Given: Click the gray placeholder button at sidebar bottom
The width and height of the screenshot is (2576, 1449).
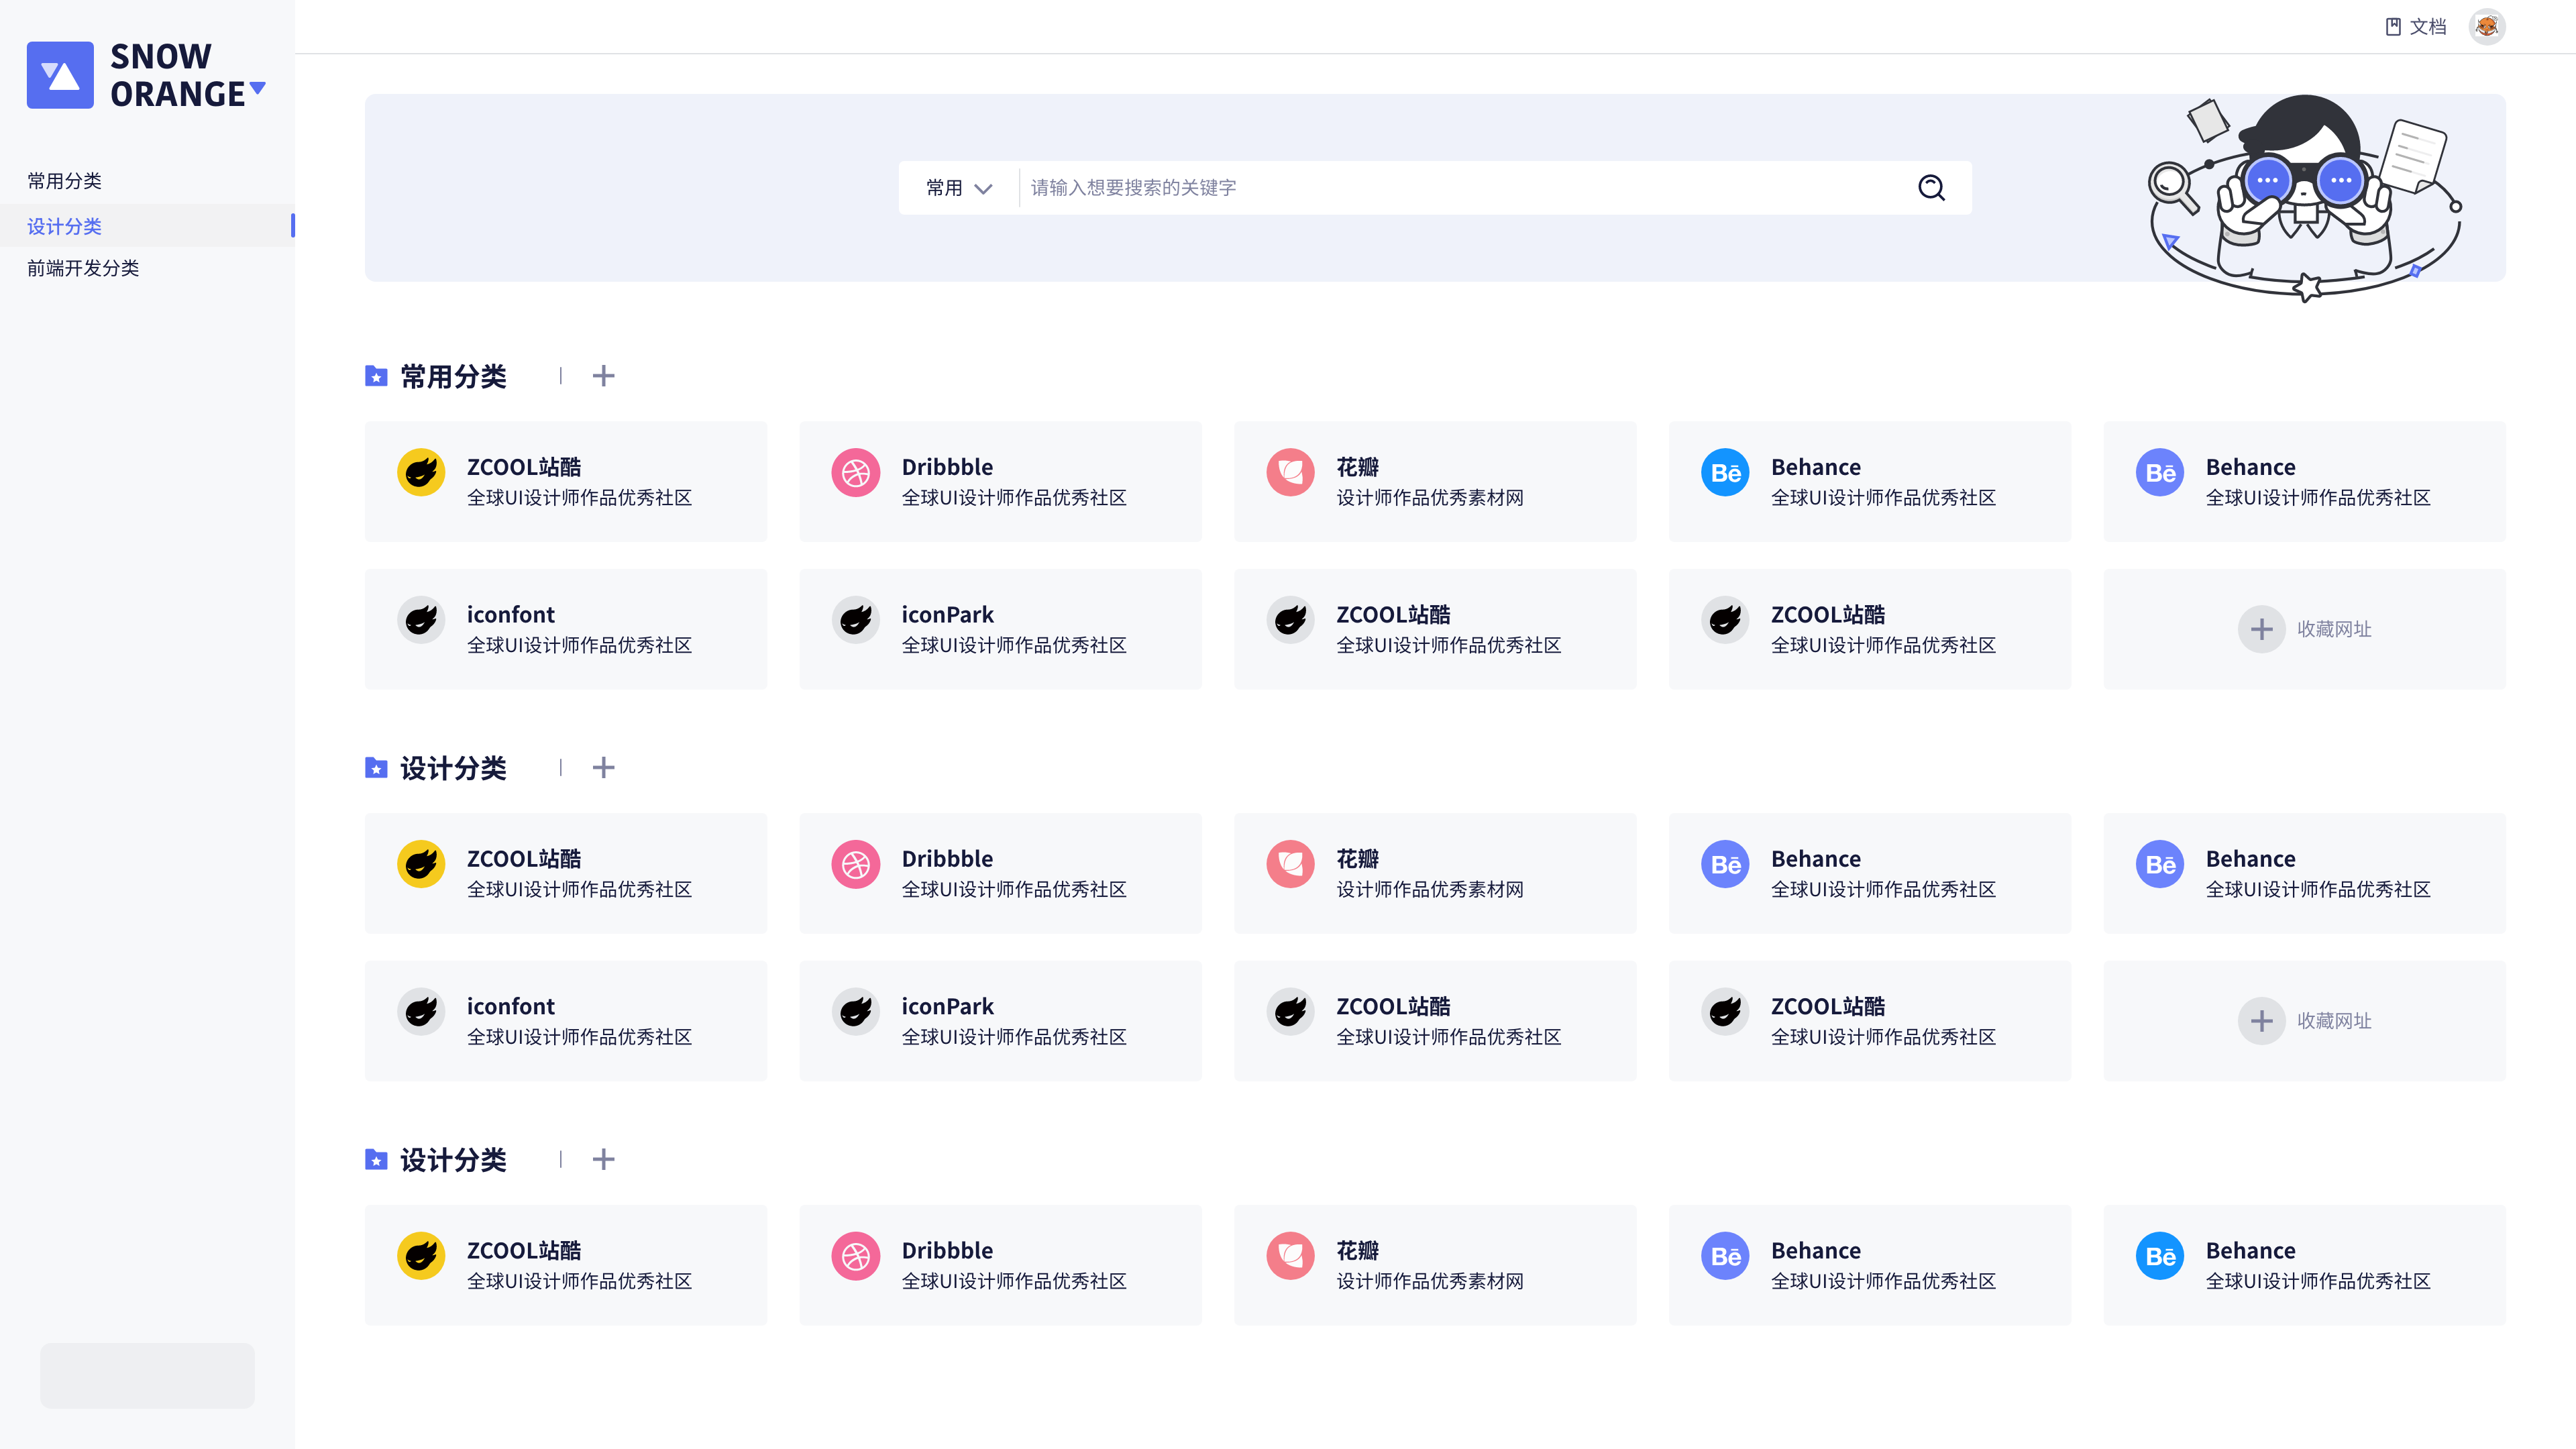Looking at the screenshot, I should point(147,1375).
